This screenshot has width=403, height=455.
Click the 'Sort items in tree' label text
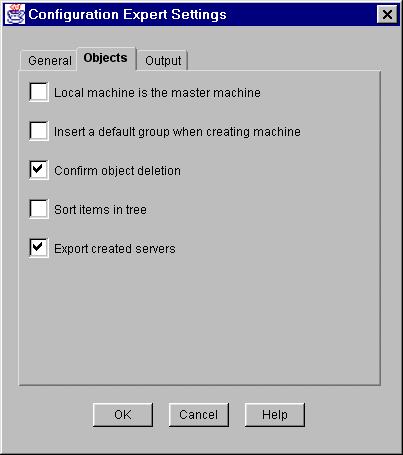coord(100,210)
